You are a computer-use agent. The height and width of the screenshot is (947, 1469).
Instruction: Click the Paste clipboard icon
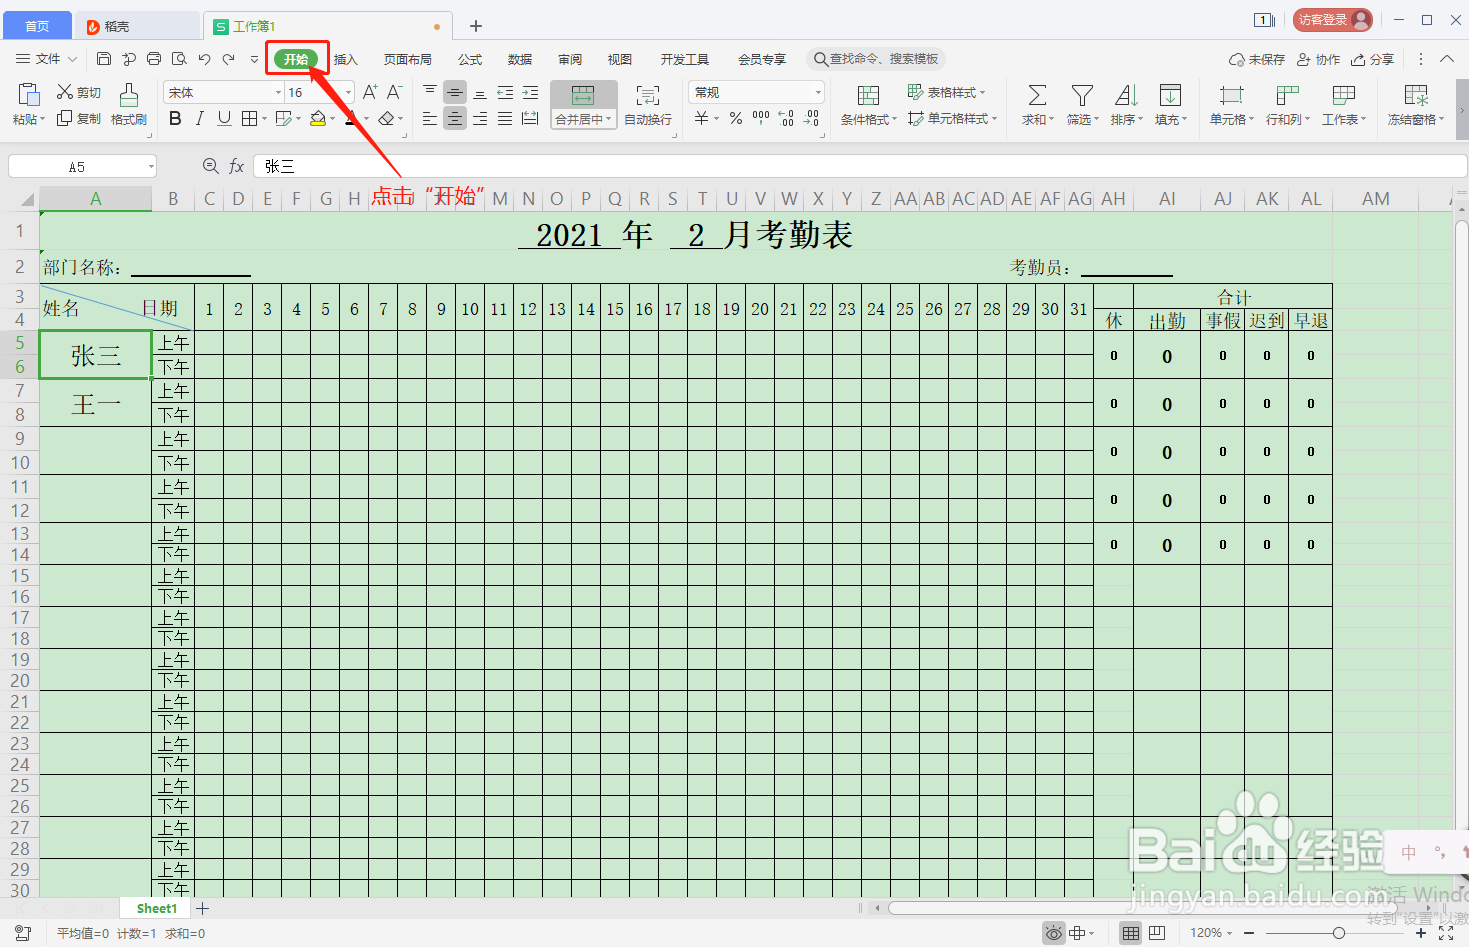coord(28,95)
